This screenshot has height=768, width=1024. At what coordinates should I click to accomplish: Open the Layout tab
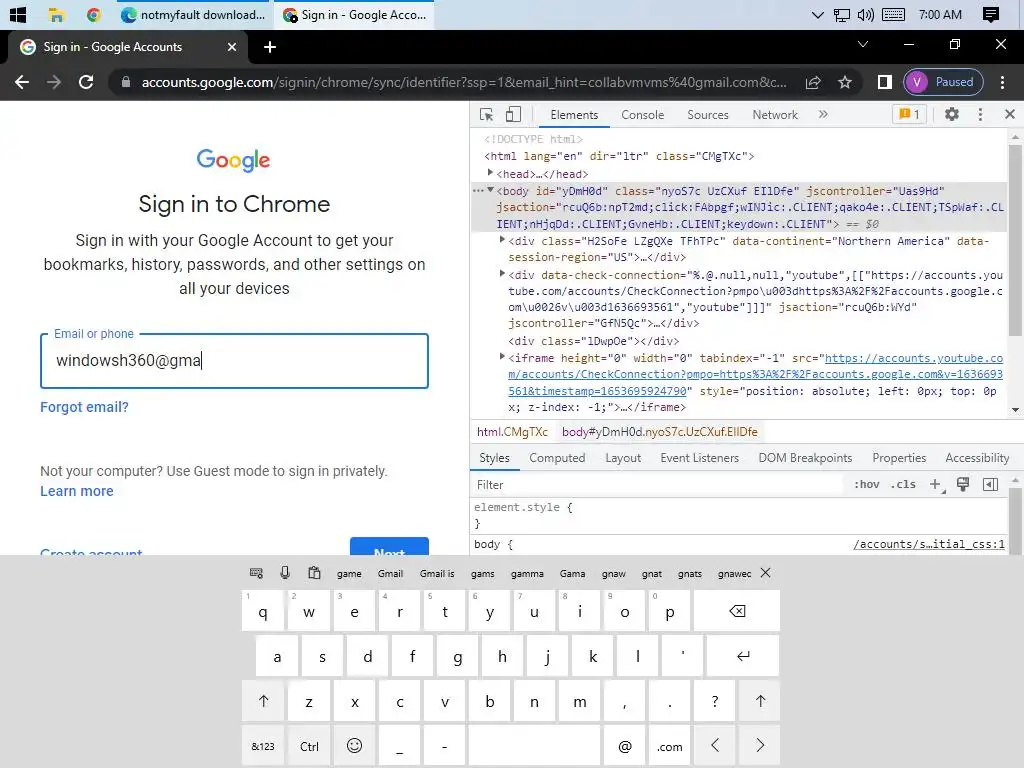click(x=622, y=458)
